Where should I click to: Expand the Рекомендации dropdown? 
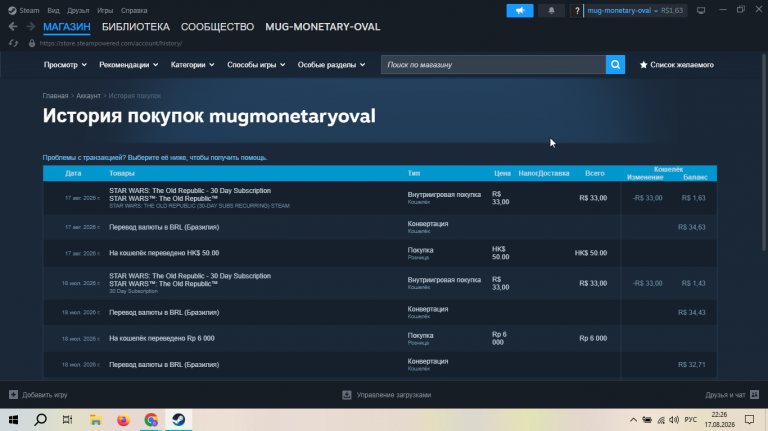pos(128,65)
